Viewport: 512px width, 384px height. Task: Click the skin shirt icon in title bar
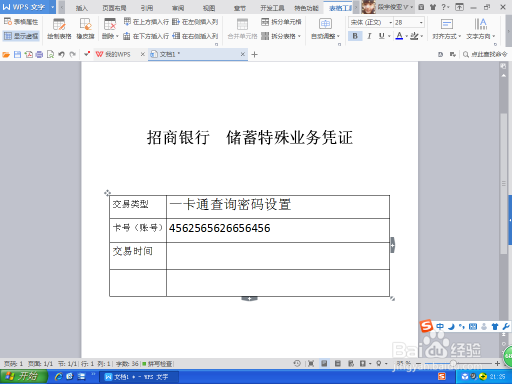click(433, 7)
